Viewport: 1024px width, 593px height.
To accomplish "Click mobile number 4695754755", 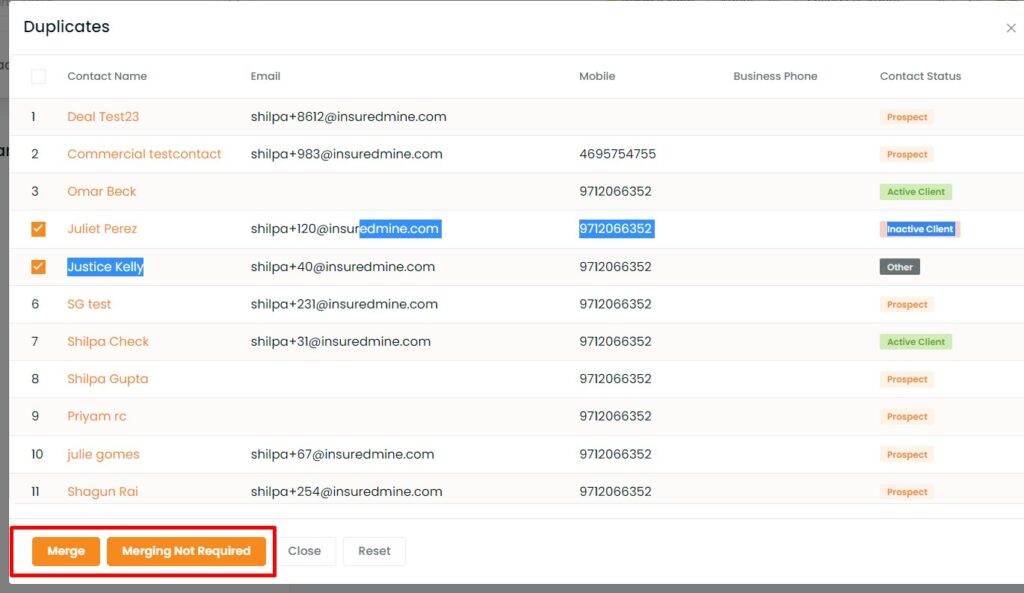I will click(x=618, y=154).
